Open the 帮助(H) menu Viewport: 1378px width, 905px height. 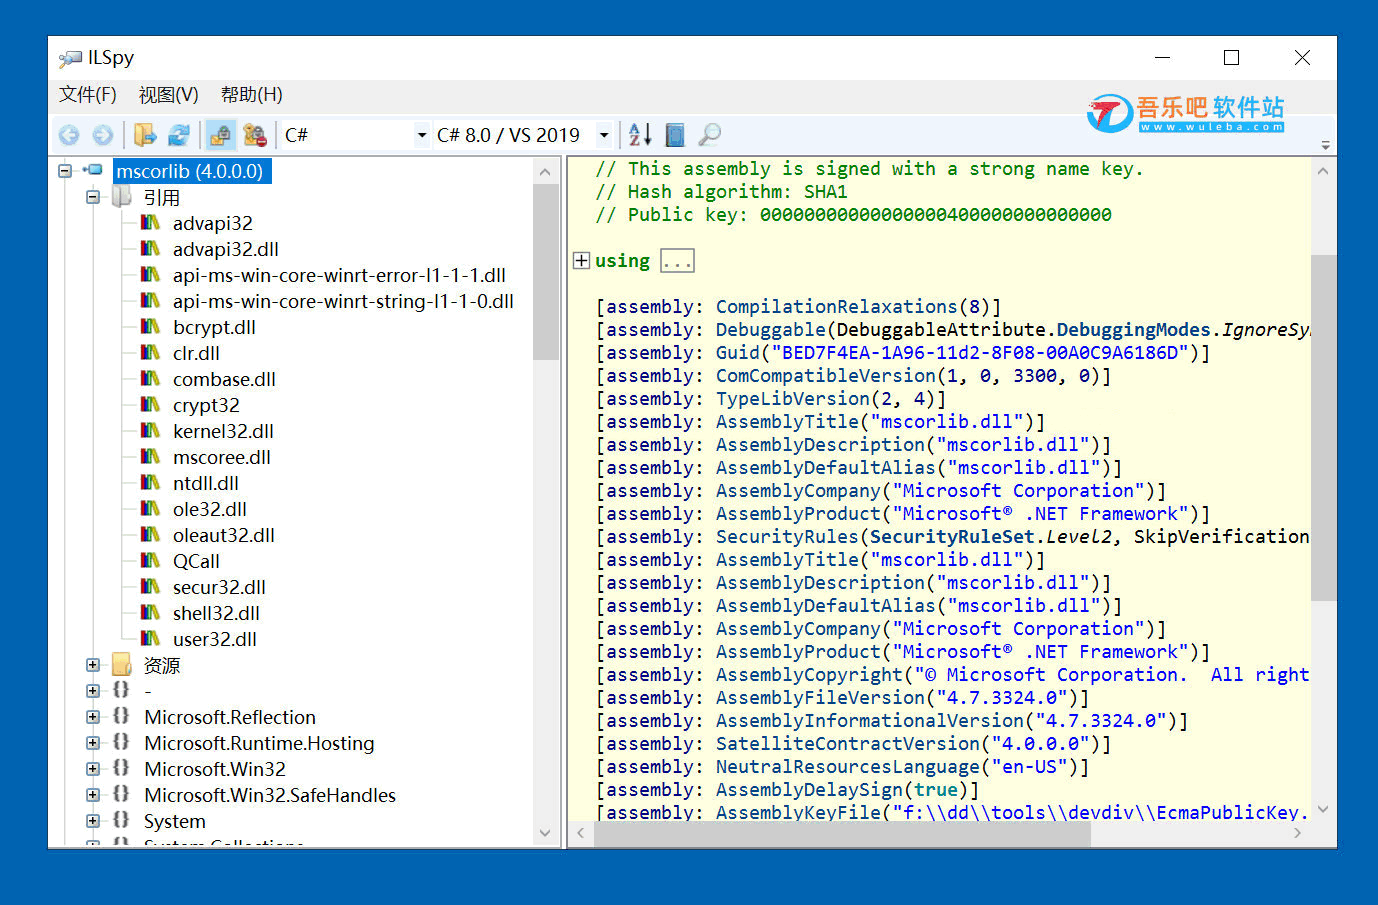(252, 95)
